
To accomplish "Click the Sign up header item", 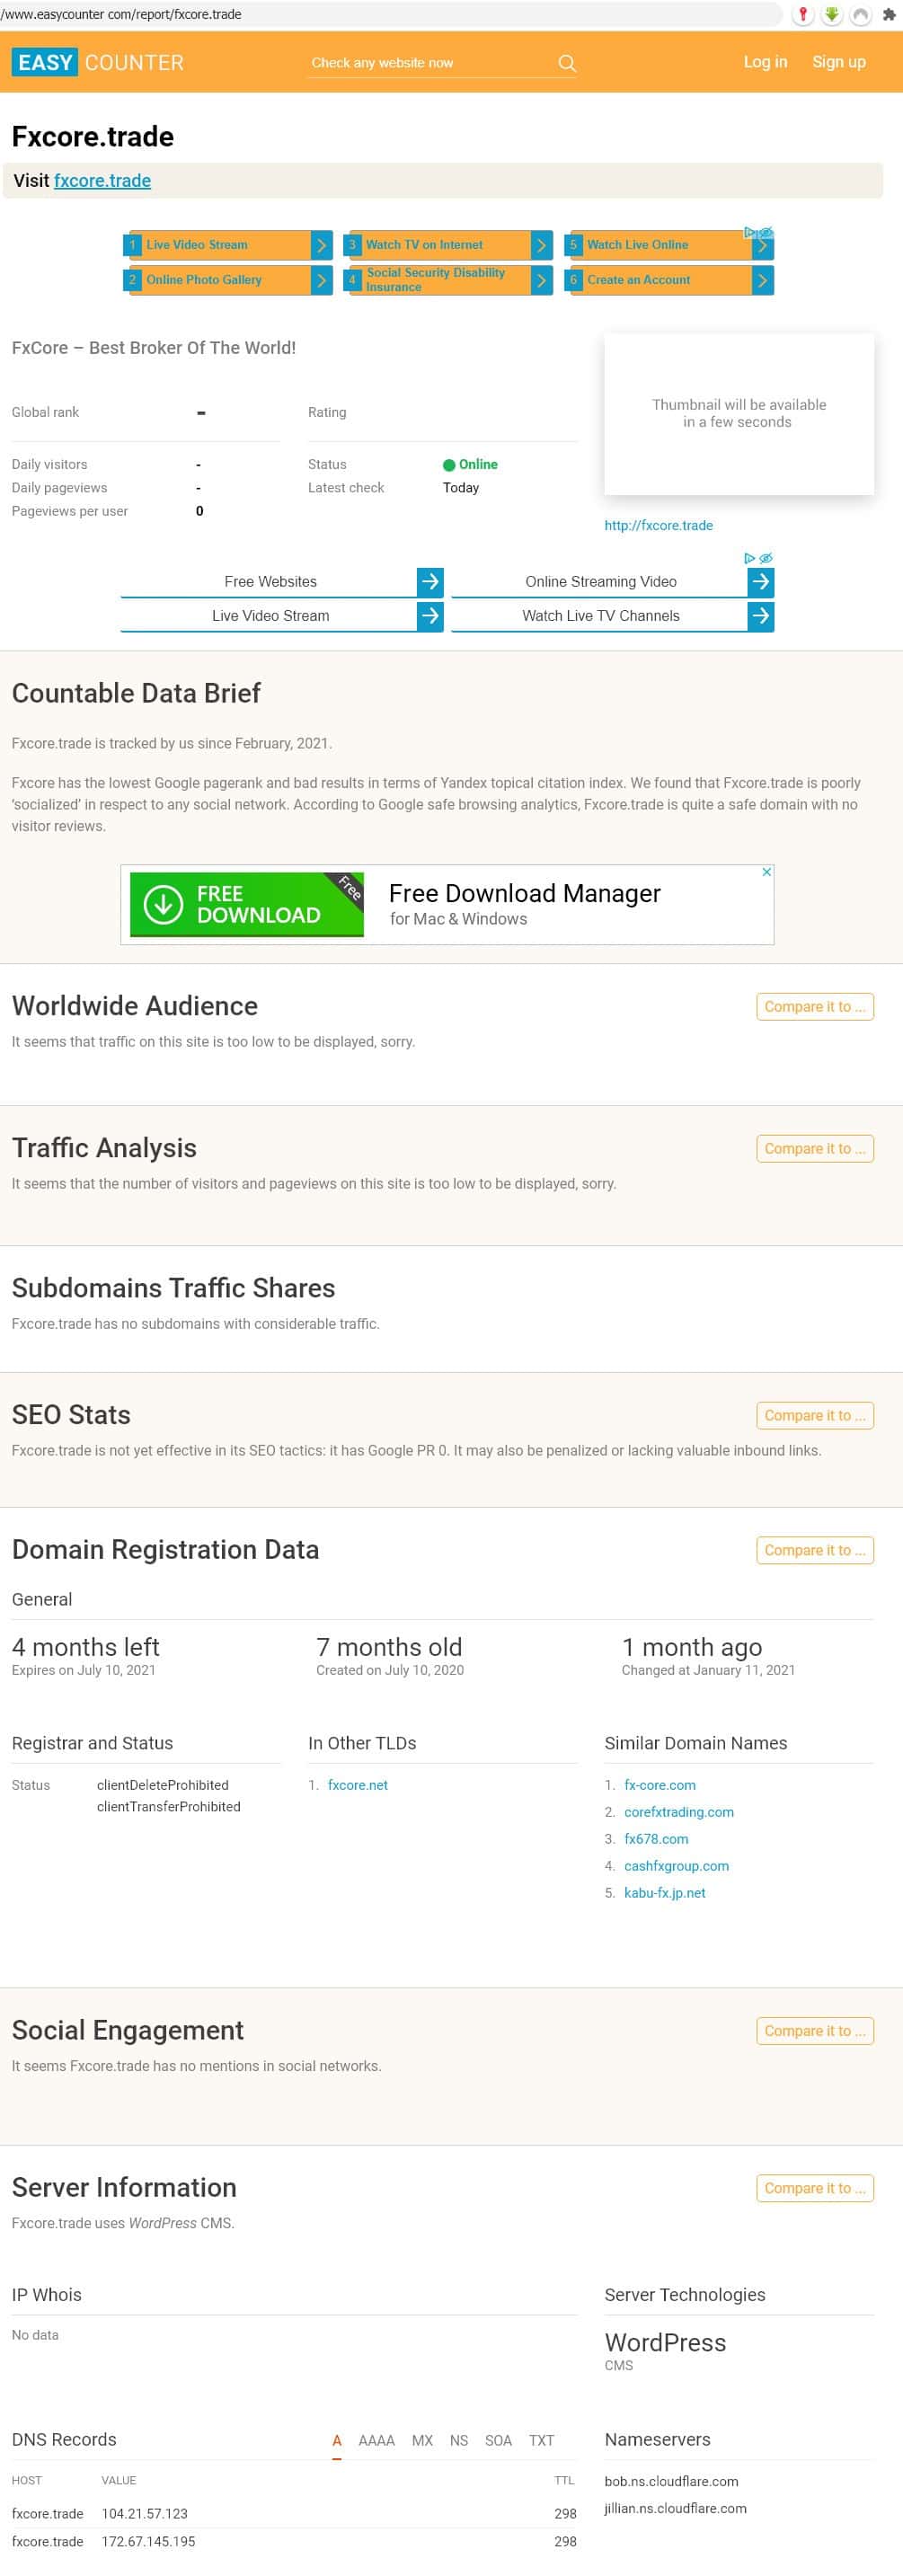I will (x=838, y=62).
